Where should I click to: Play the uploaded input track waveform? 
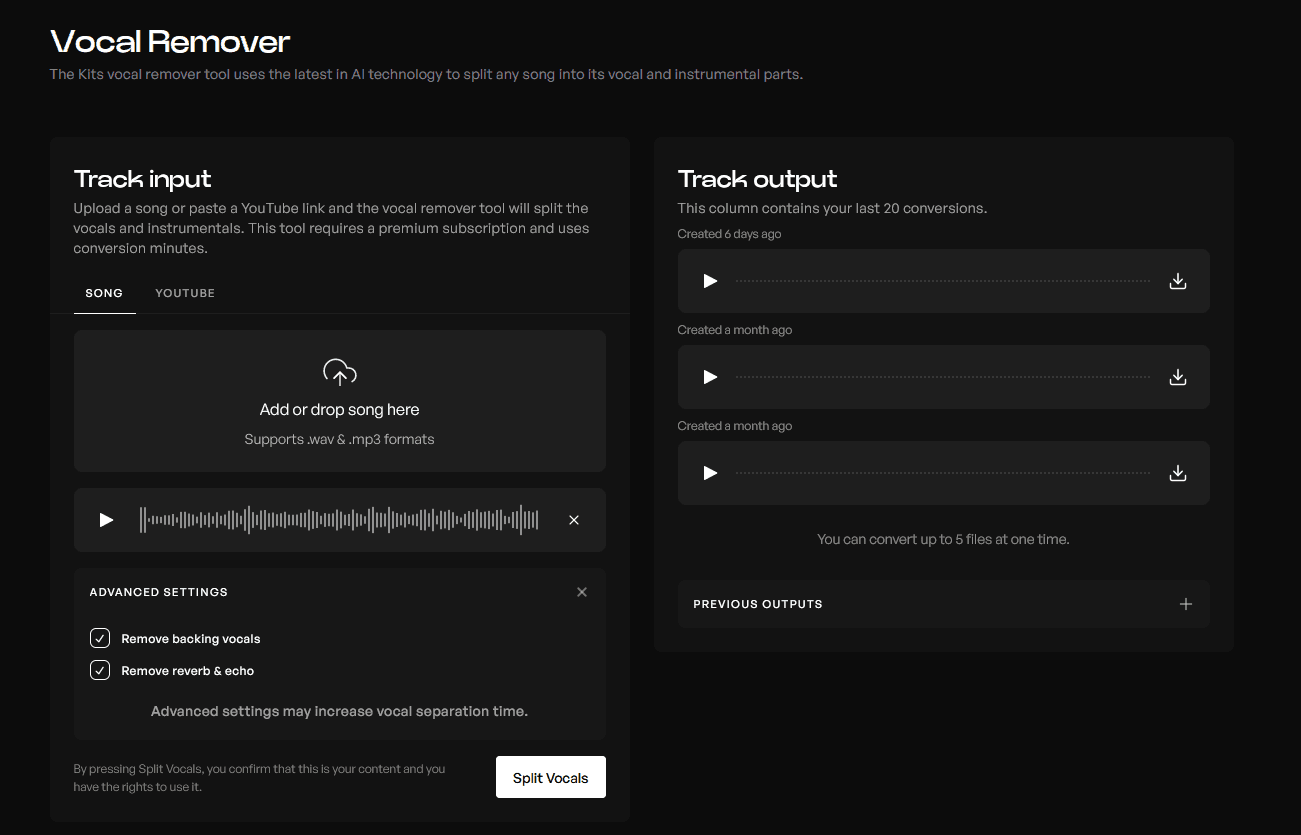pos(106,520)
